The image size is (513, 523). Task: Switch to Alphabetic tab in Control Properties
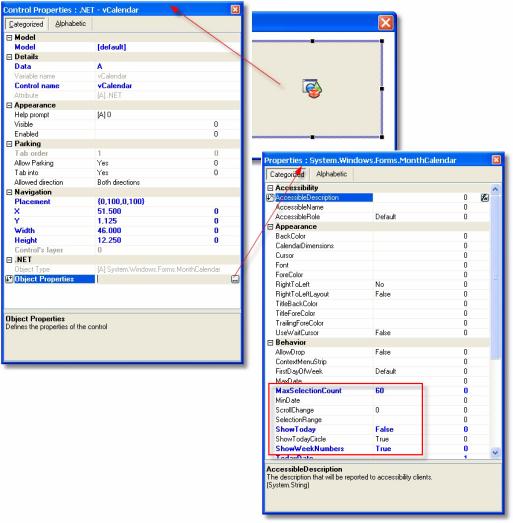tap(70, 24)
